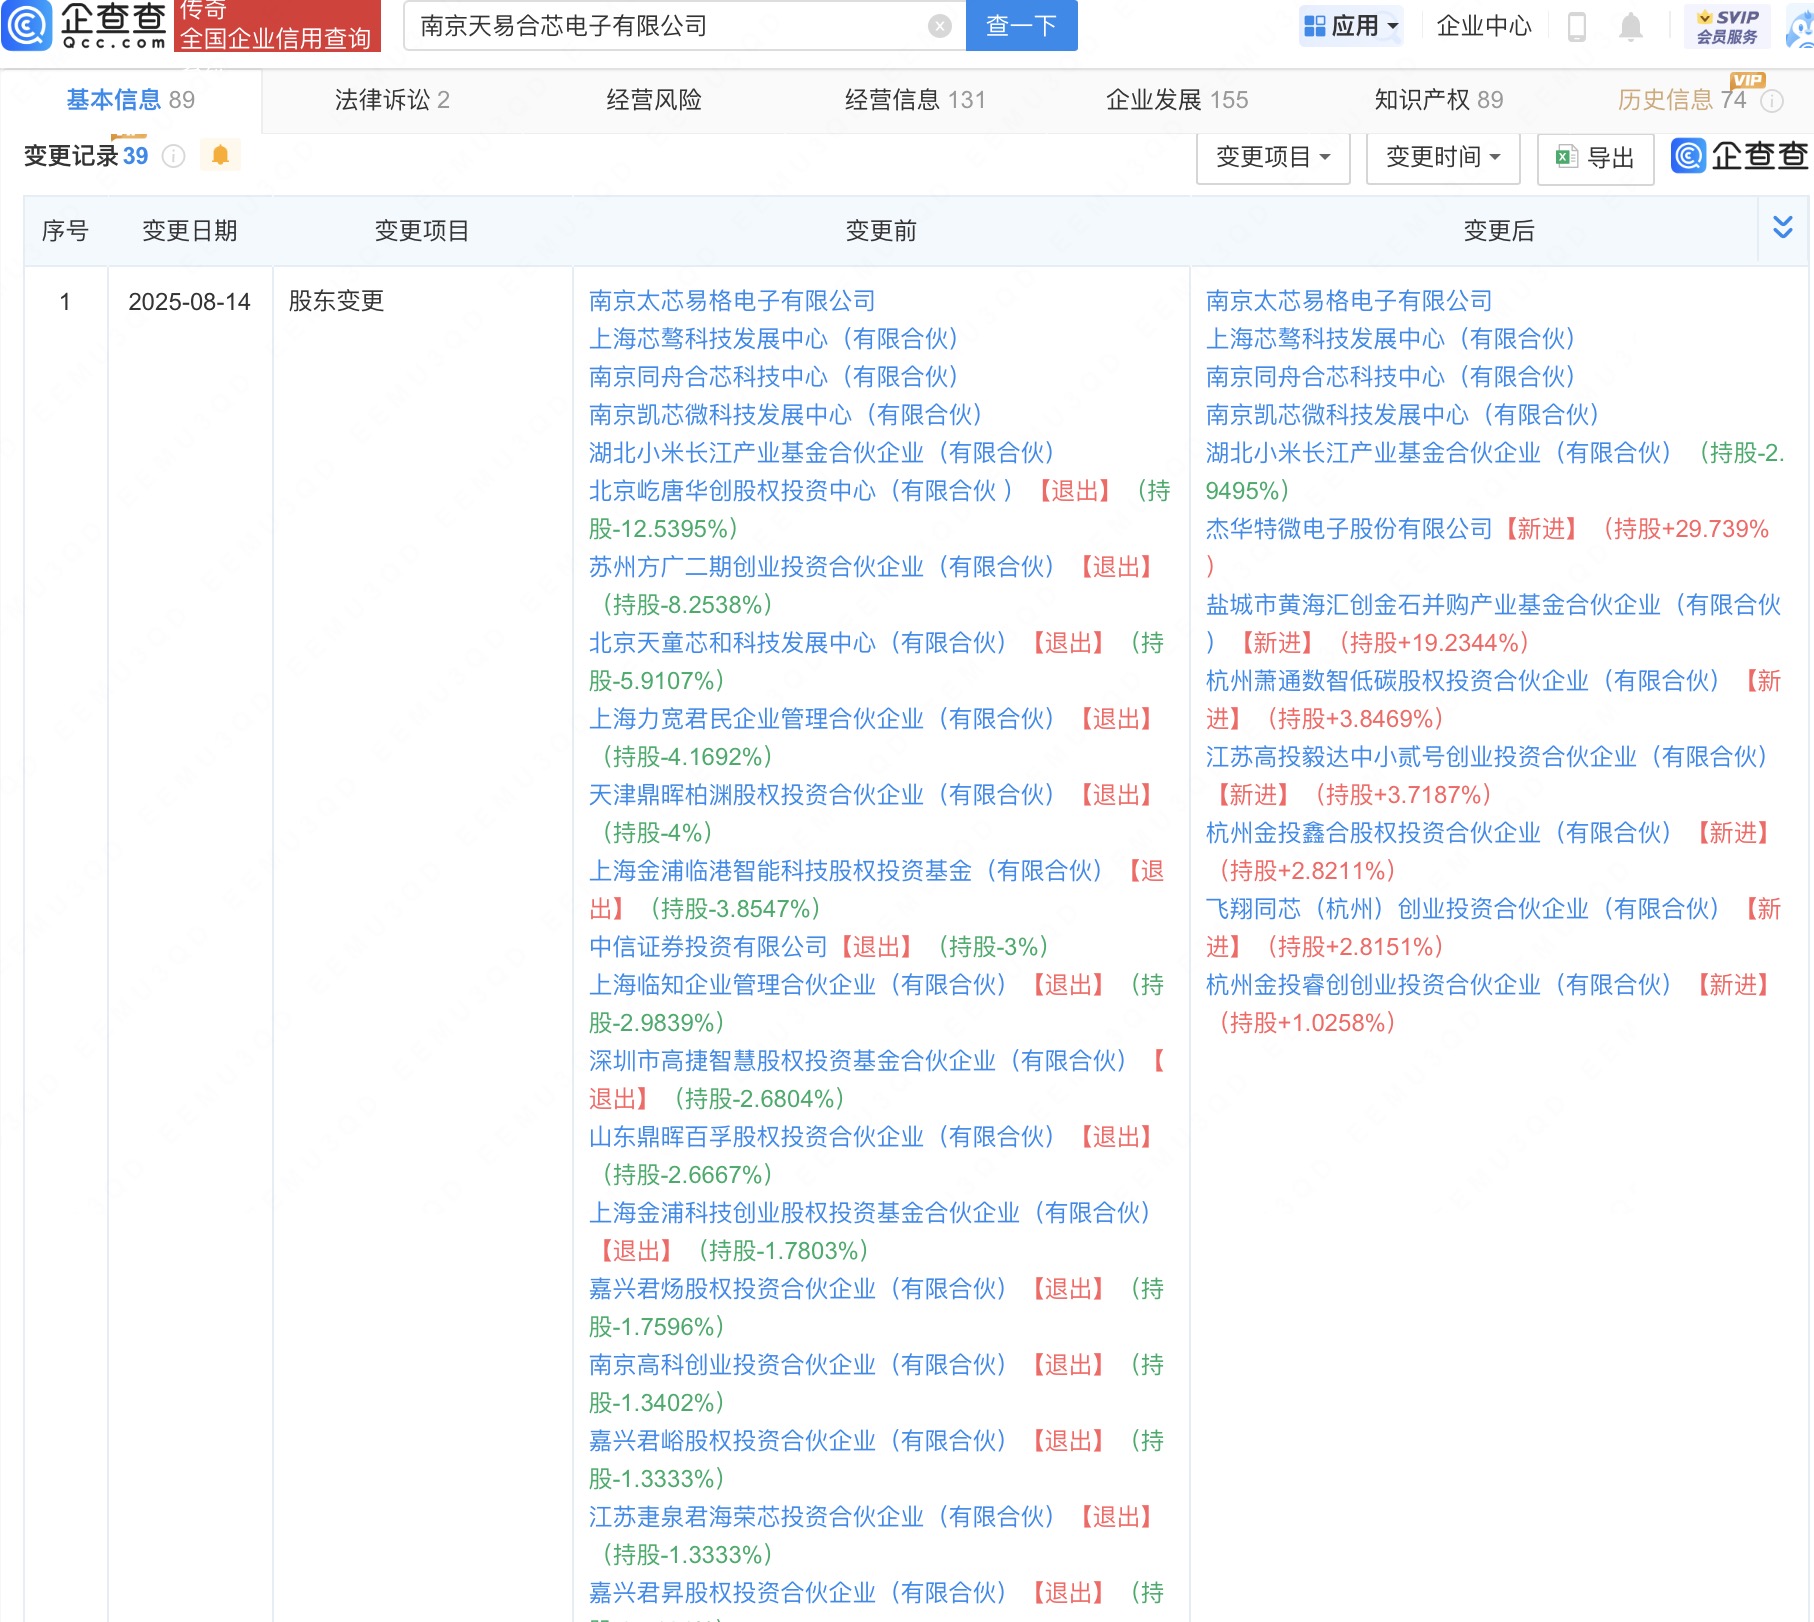This screenshot has height=1622, width=1814.
Task: Open 上海临知企业管理合伙企业 link
Action: [x=798, y=985]
